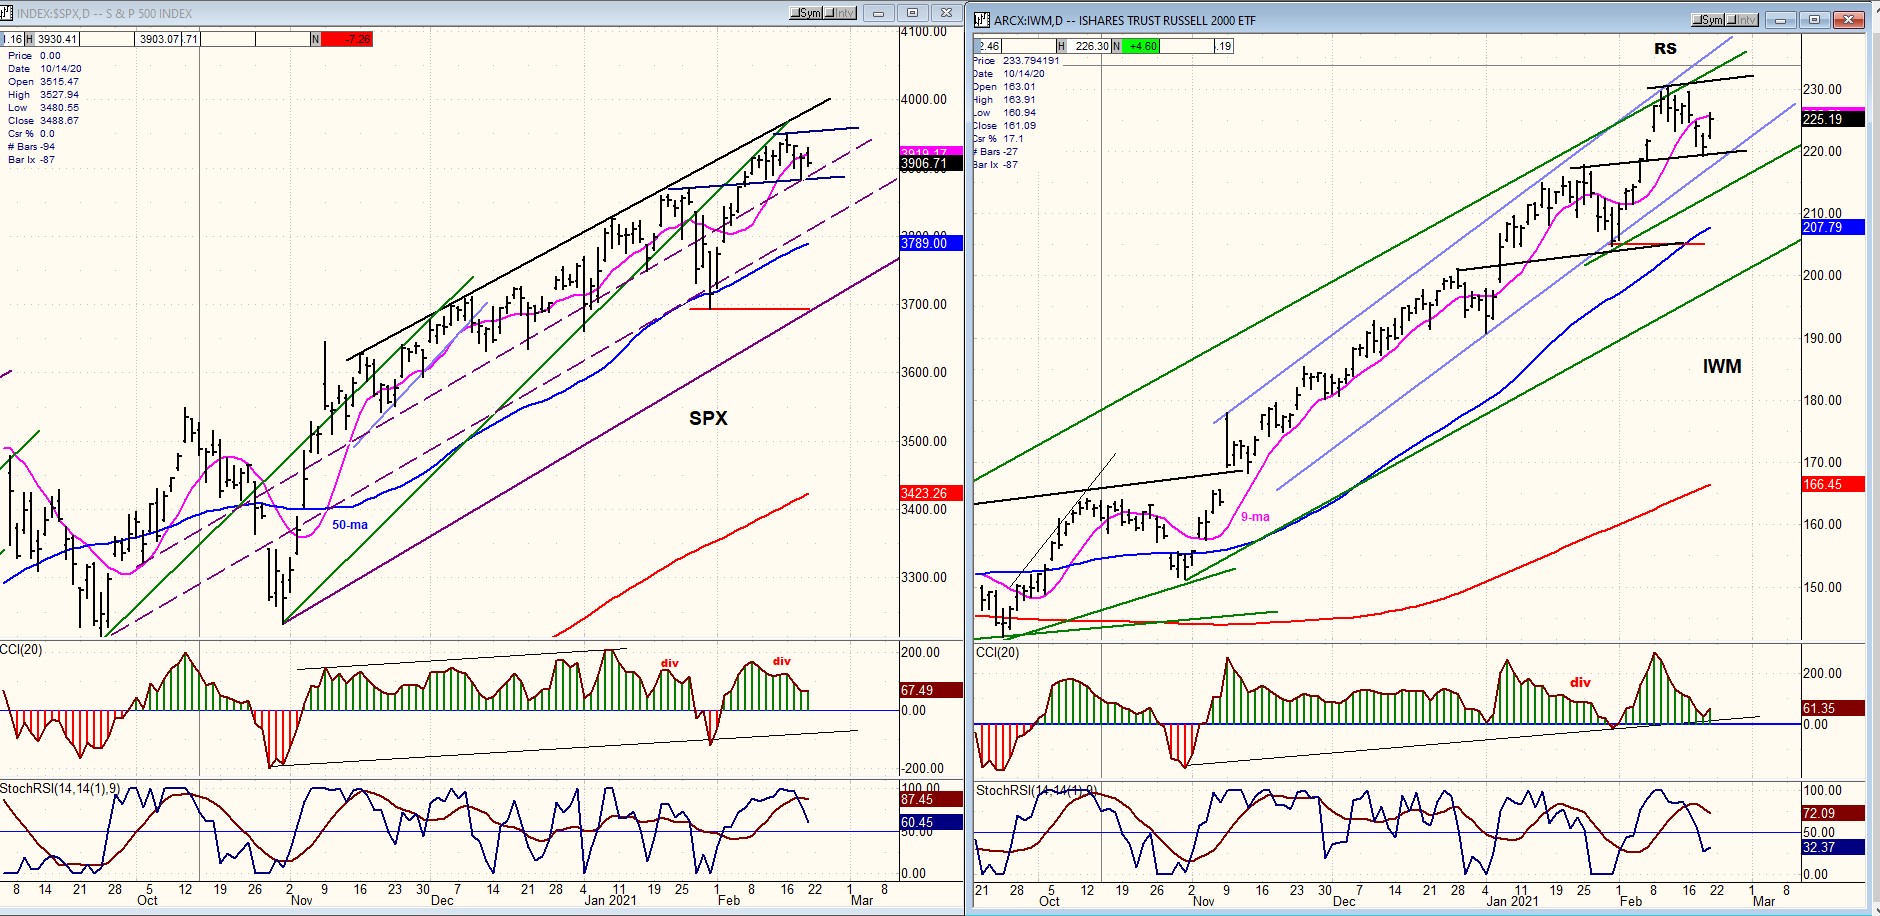This screenshot has width=1880, height=916.
Task: Maximize the S&P 500 Index chart window
Action: coord(912,13)
